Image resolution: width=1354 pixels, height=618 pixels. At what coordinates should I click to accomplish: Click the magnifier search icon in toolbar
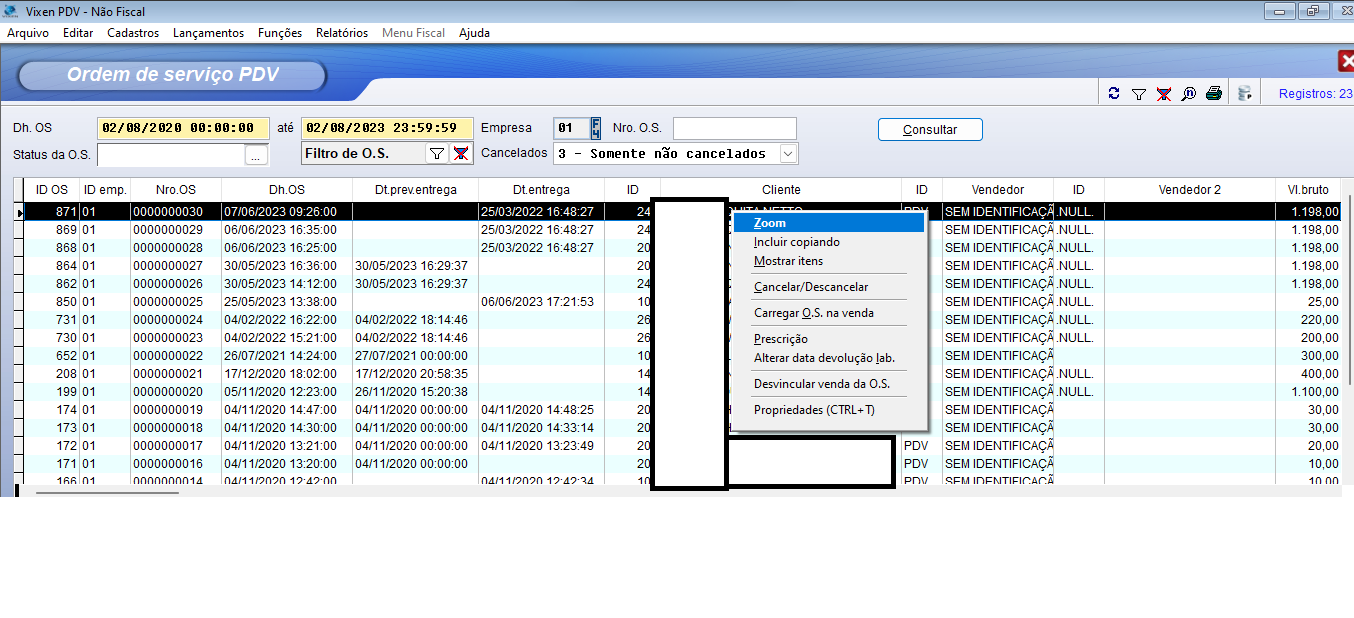click(x=1188, y=94)
